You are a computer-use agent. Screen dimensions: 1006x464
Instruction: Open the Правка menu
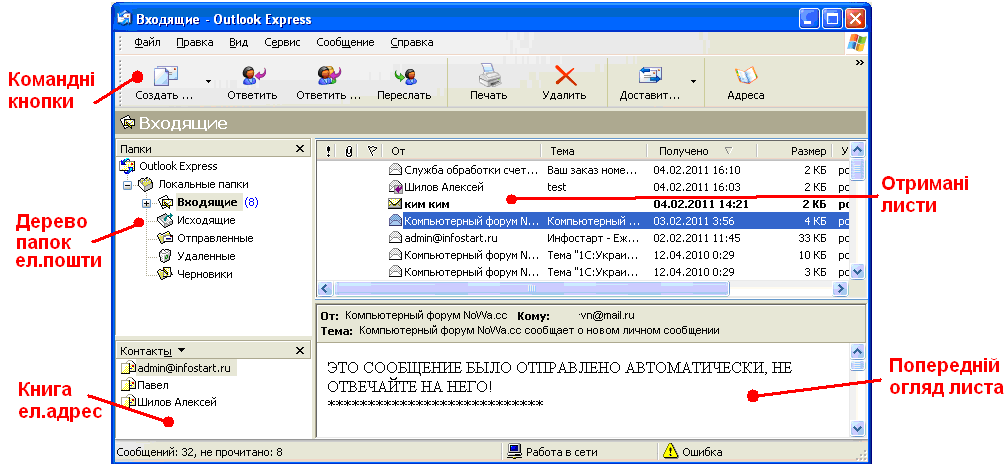click(194, 42)
